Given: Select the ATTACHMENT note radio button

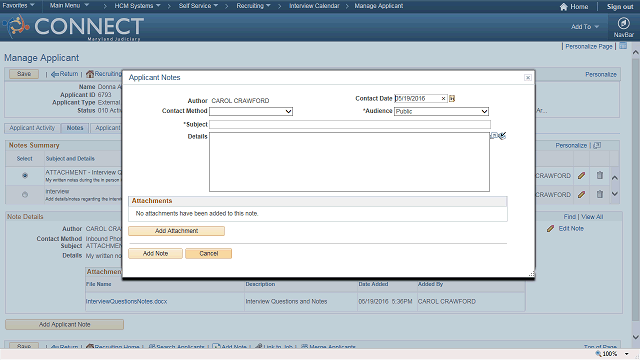Looking at the screenshot, I should pyautogui.click(x=25, y=176).
